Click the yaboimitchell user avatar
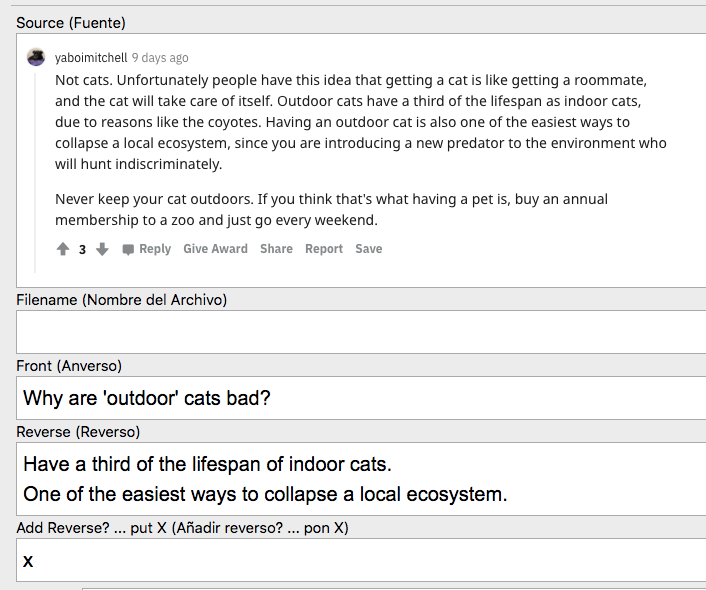The width and height of the screenshot is (706, 590). (x=36, y=57)
